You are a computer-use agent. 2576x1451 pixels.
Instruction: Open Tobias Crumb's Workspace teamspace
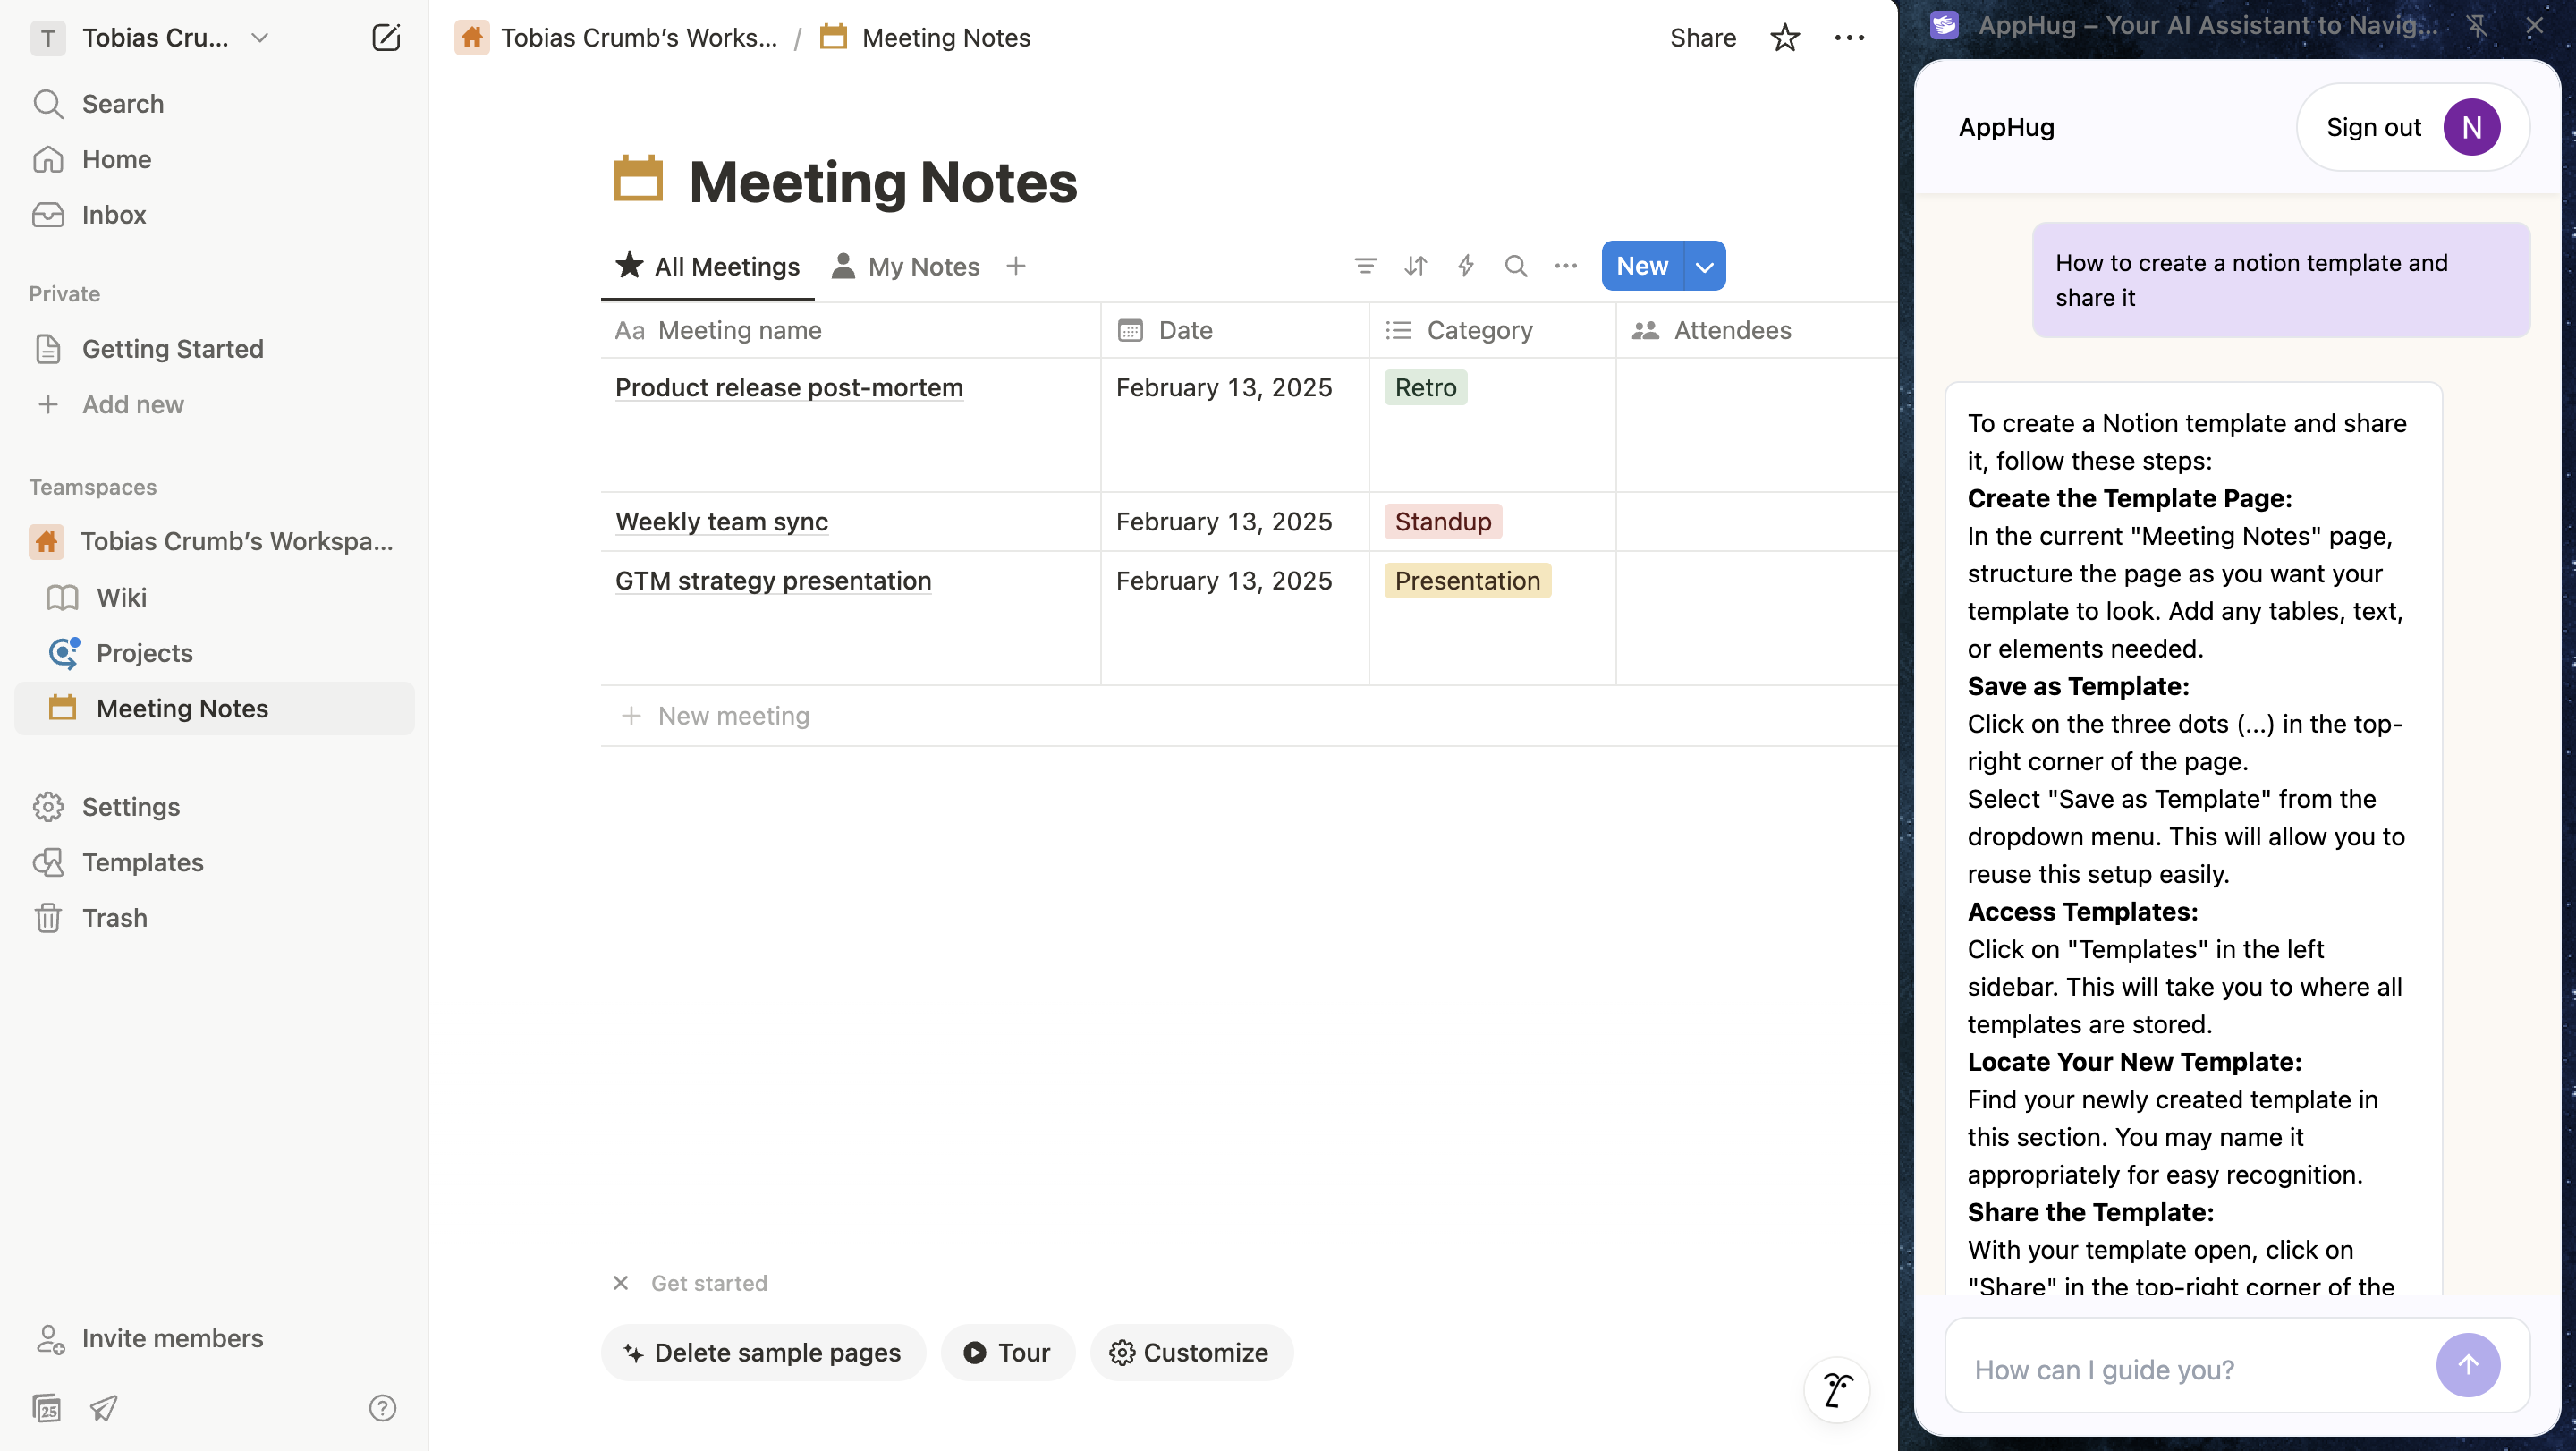click(215, 541)
